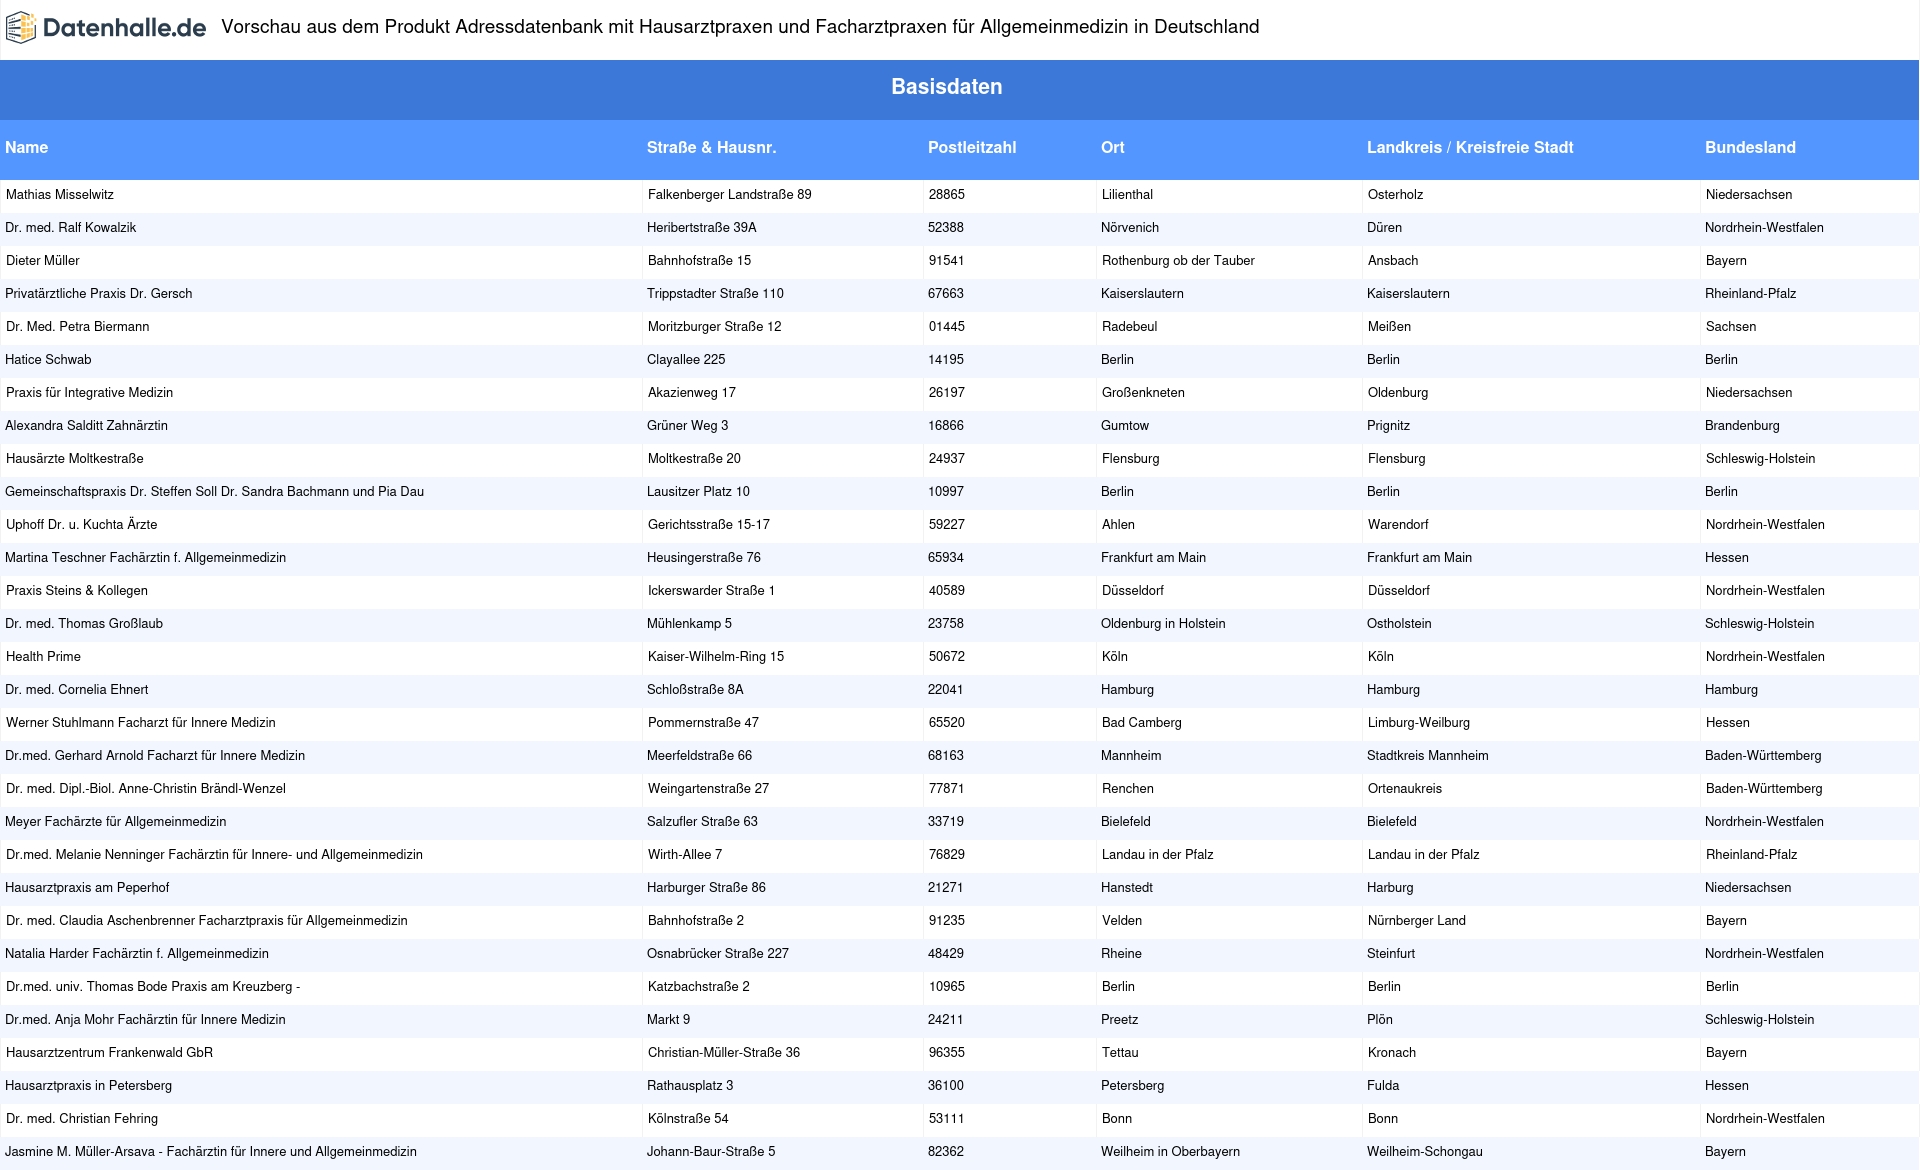The image size is (1920, 1170).
Task: Click Hausärzte Moltkestraße name cell
Action: pyautogui.click(x=75, y=458)
